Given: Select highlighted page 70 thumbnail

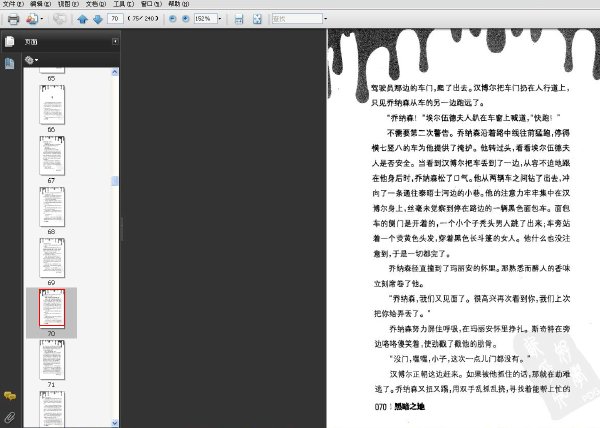Looking at the screenshot, I should [x=52, y=308].
